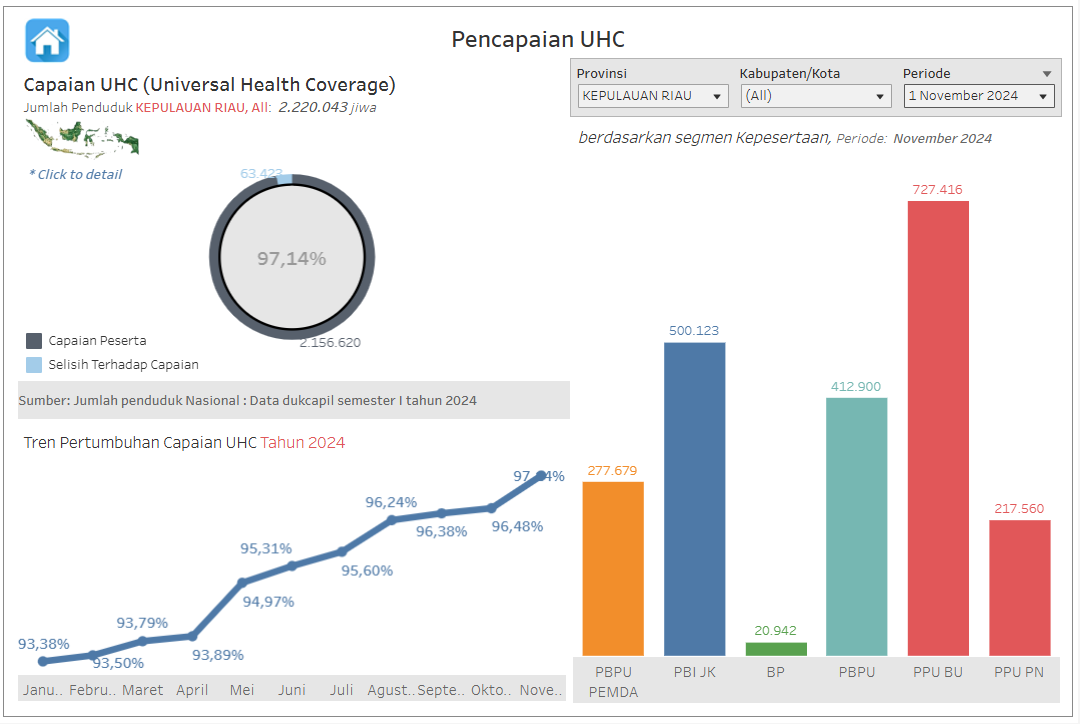The image size is (1080, 724).
Task: Select the teal PBPU bar
Action: (857, 526)
